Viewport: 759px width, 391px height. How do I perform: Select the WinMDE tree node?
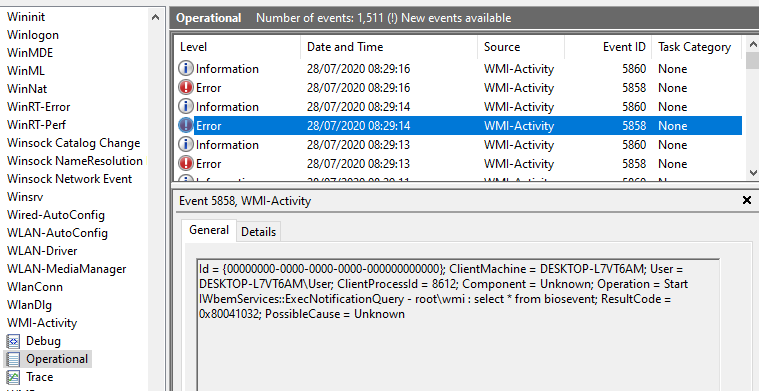click(x=30, y=53)
